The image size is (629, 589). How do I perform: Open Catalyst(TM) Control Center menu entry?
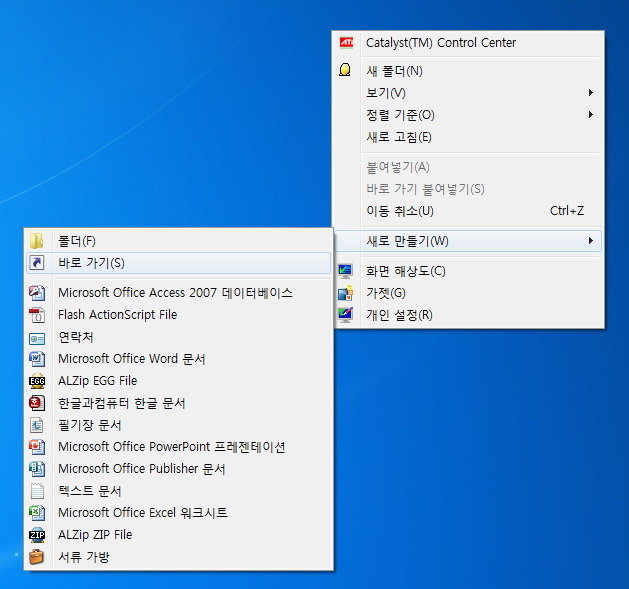coord(468,43)
